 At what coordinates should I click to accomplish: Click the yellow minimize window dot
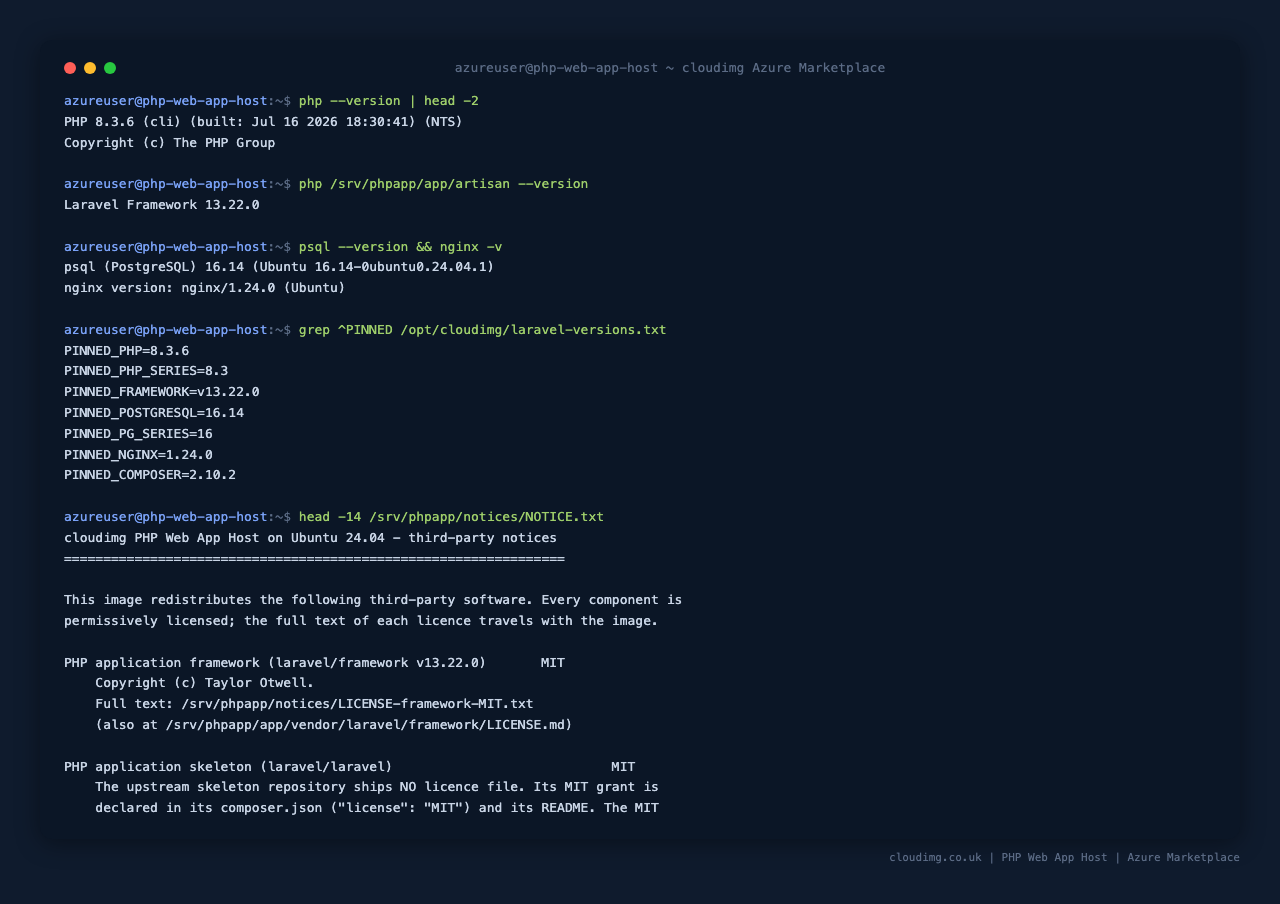click(90, 68)
